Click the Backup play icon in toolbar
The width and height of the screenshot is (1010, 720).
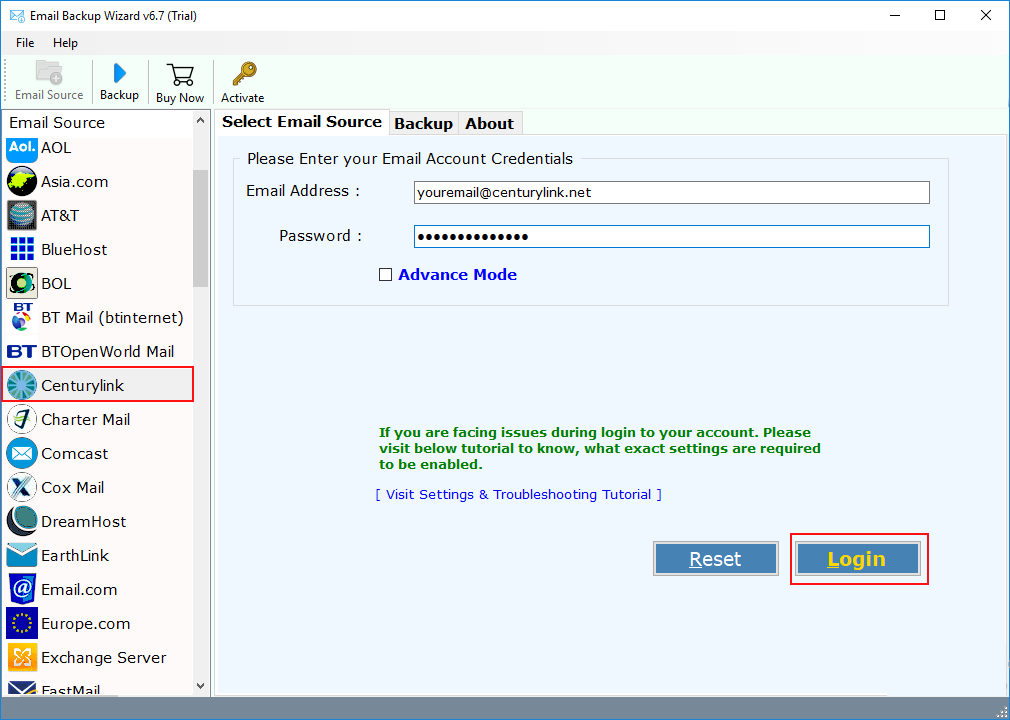tap(119, 73)
